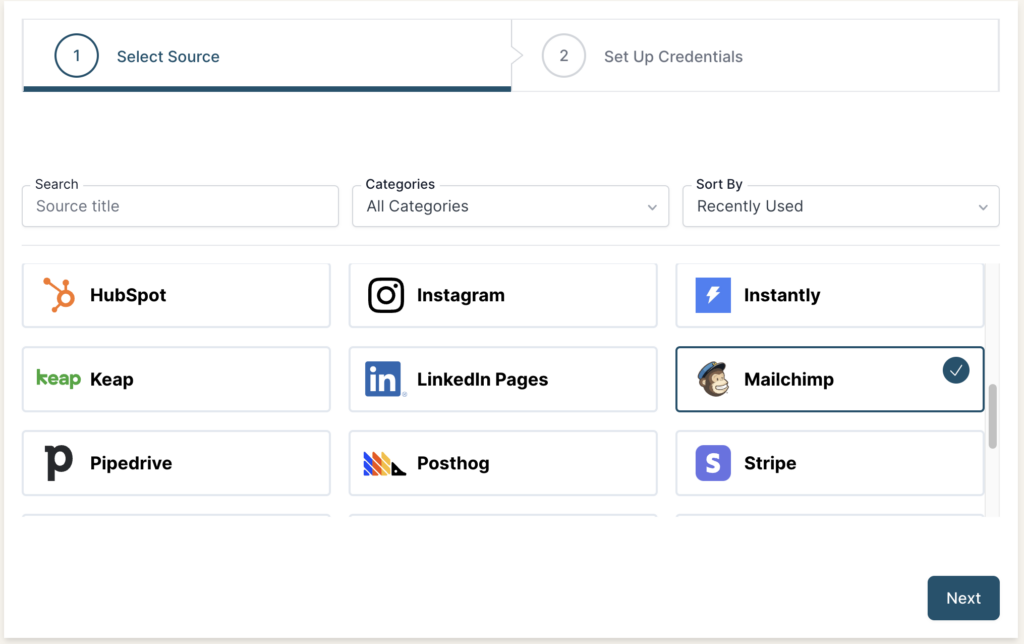Go to Set Up Credentials step

pyautogui.click(x=673, y=56)
